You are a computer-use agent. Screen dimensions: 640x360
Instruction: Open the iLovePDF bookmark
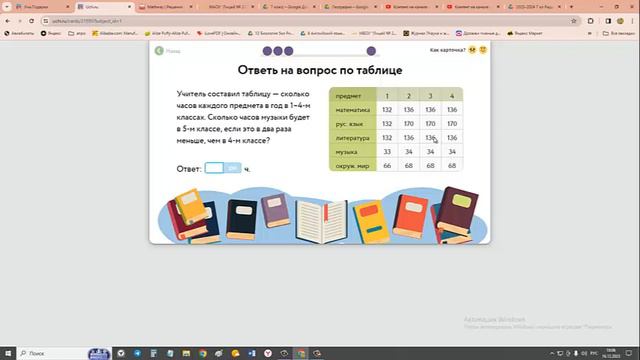tap(219, 33)
